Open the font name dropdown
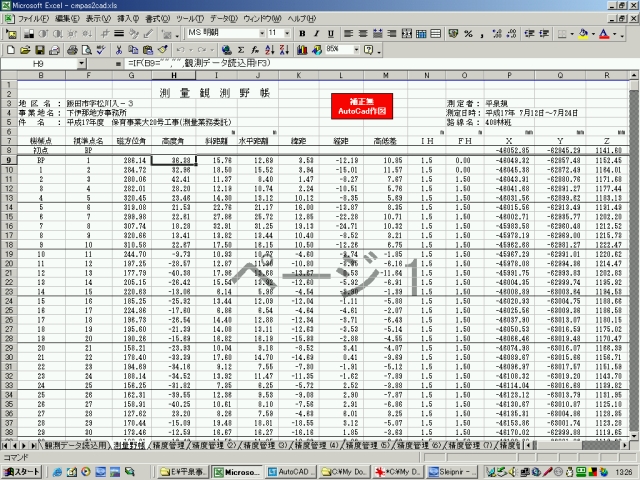 coord(260,33)
